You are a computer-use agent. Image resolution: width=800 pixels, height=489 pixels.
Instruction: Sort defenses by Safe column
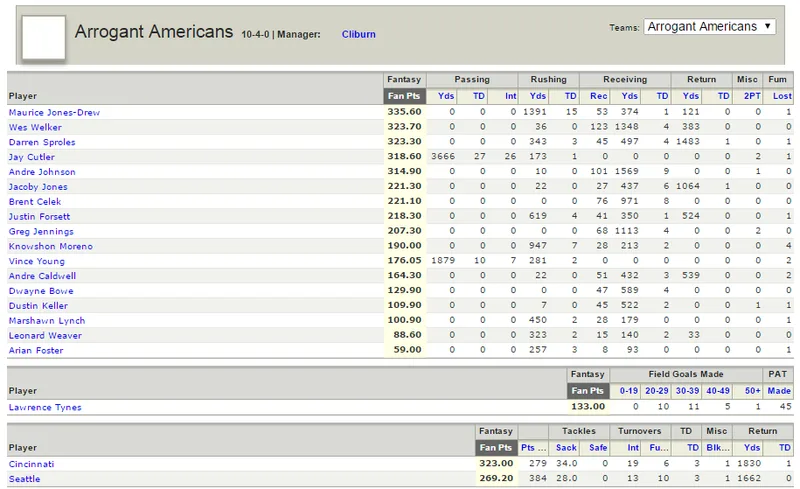(598, 448)
